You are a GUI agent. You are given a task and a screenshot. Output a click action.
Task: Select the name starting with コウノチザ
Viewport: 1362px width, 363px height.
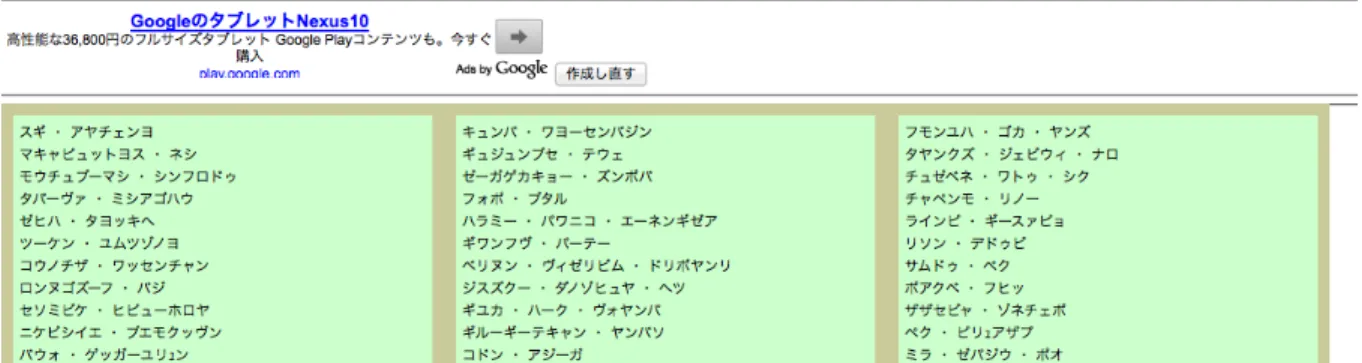click(114, 266)
